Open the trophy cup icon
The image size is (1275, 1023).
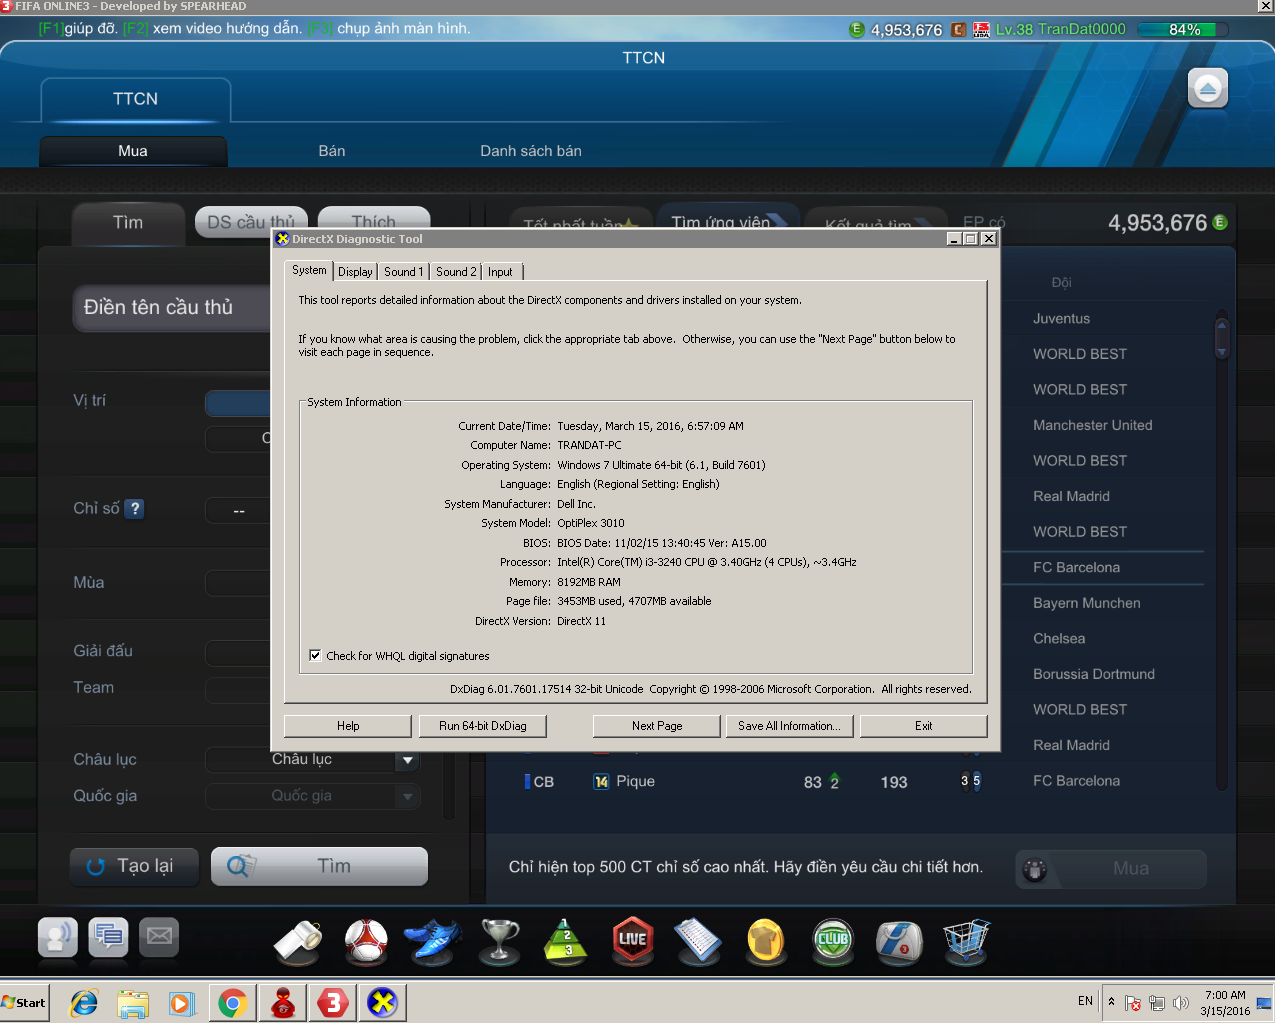(499, 941)
